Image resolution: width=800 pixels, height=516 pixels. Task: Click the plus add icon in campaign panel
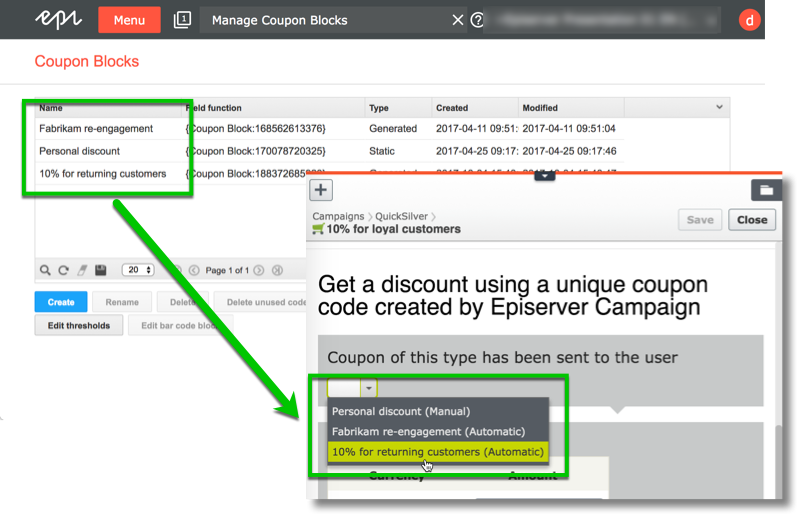click(320, 190)
